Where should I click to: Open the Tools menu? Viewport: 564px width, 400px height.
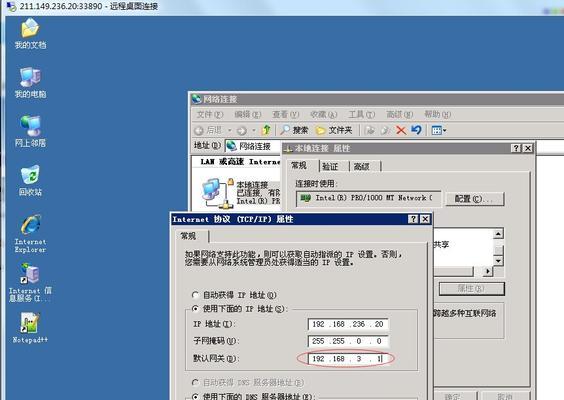click(361, 114)
